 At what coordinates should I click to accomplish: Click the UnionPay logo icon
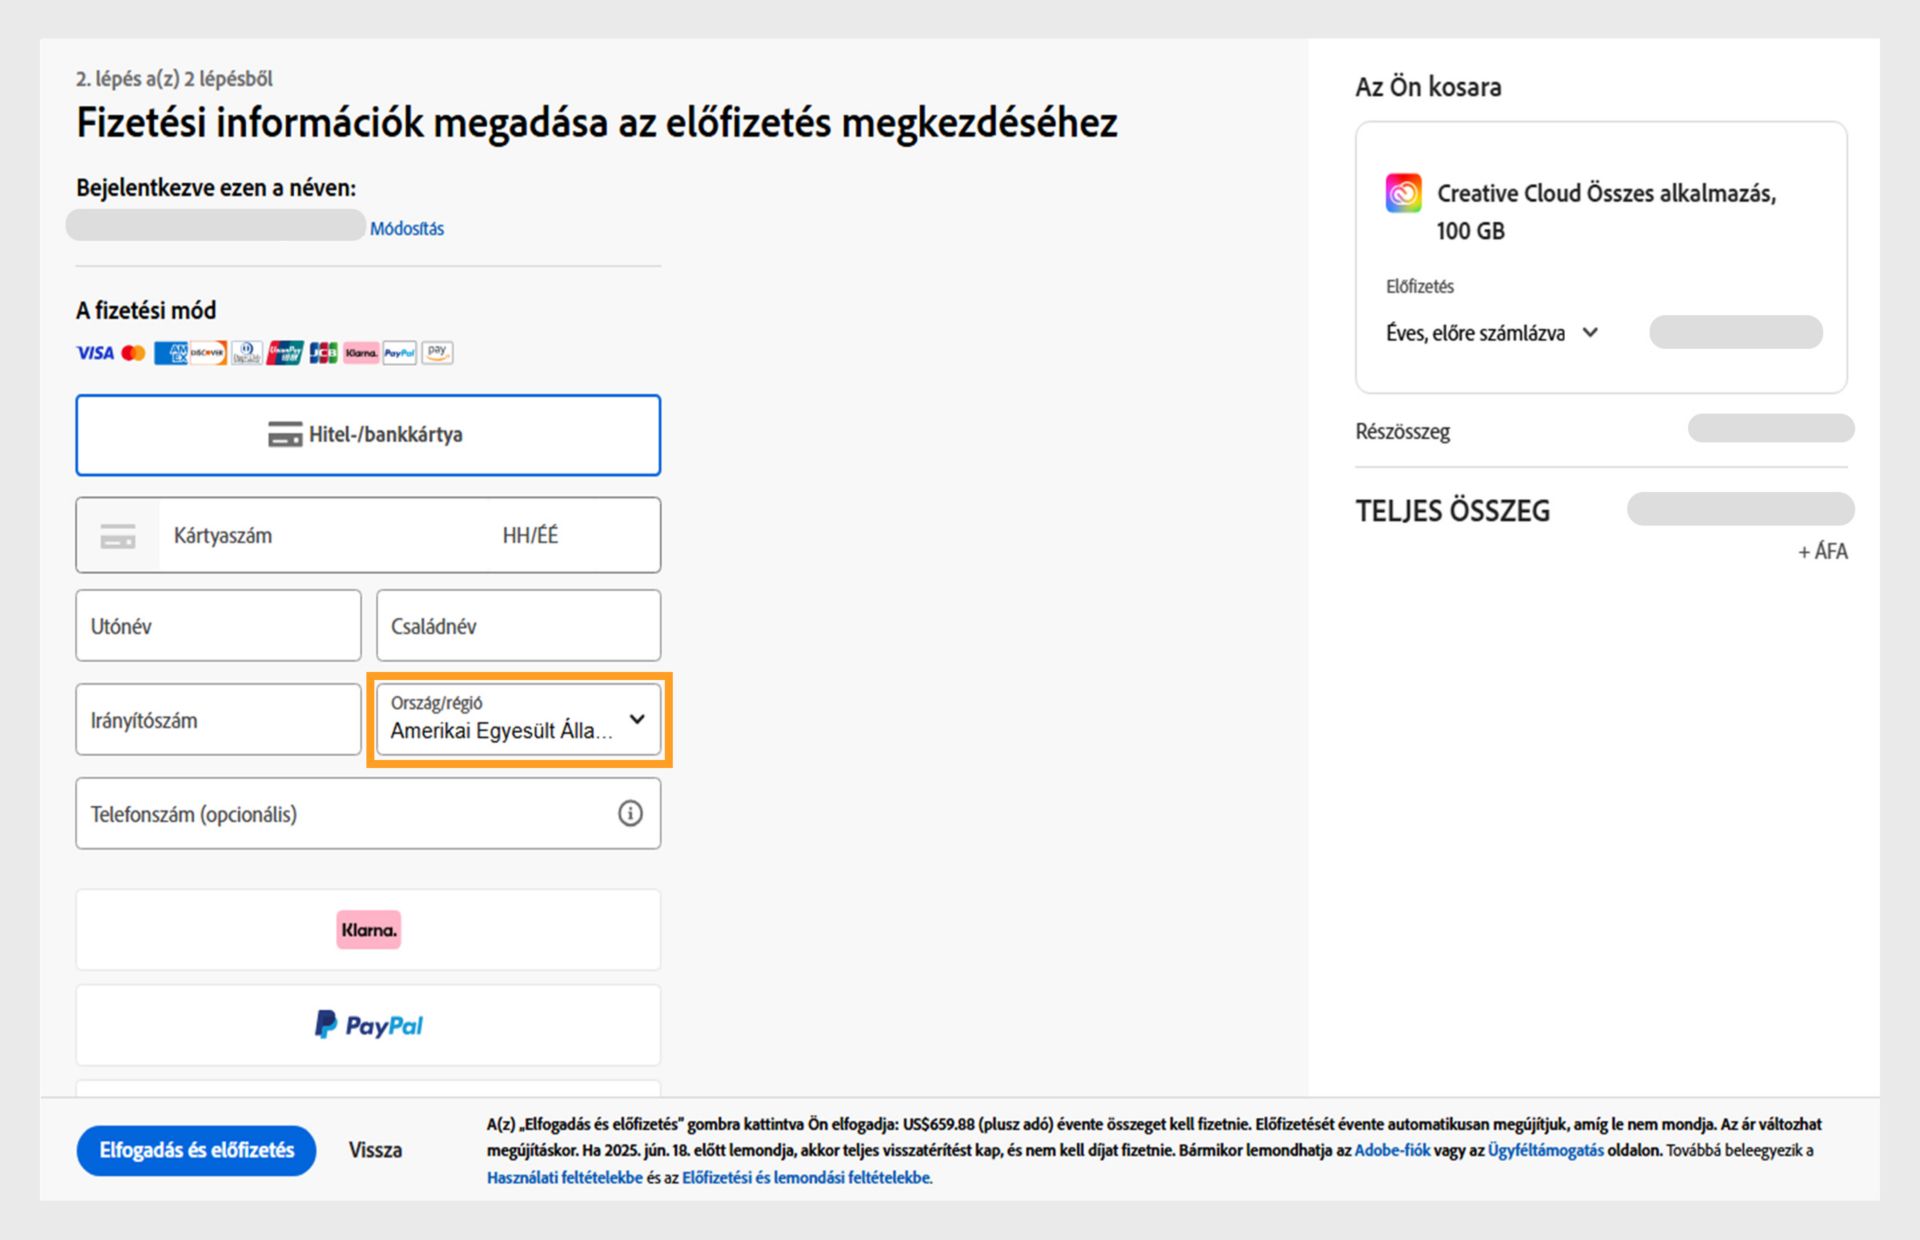click(x=285, y=353)
